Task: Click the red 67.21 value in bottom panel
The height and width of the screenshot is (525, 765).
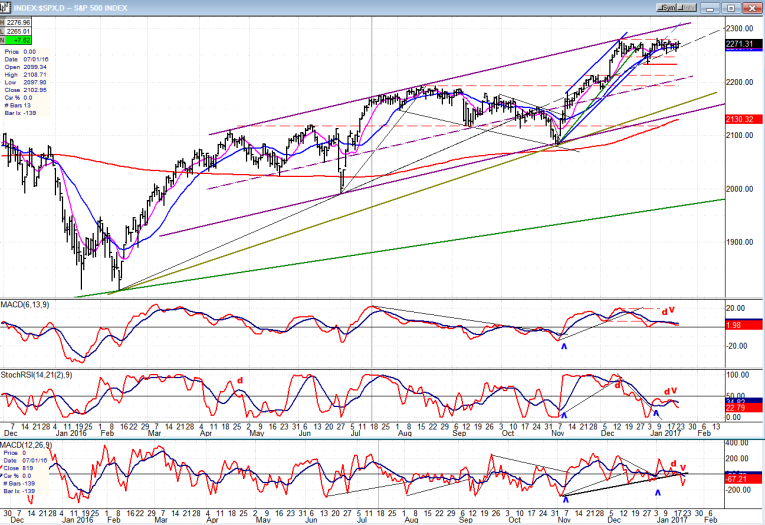Action: point(741,480)
